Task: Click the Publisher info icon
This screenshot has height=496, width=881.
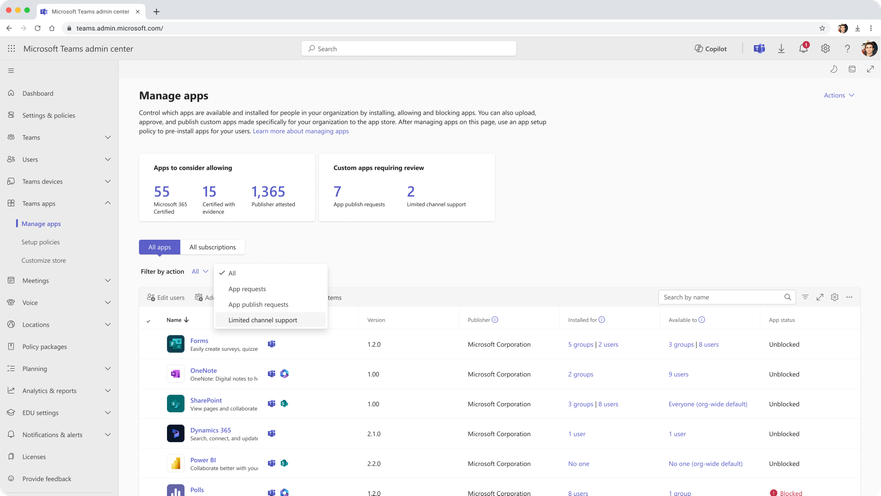Action: coord(495,320)
